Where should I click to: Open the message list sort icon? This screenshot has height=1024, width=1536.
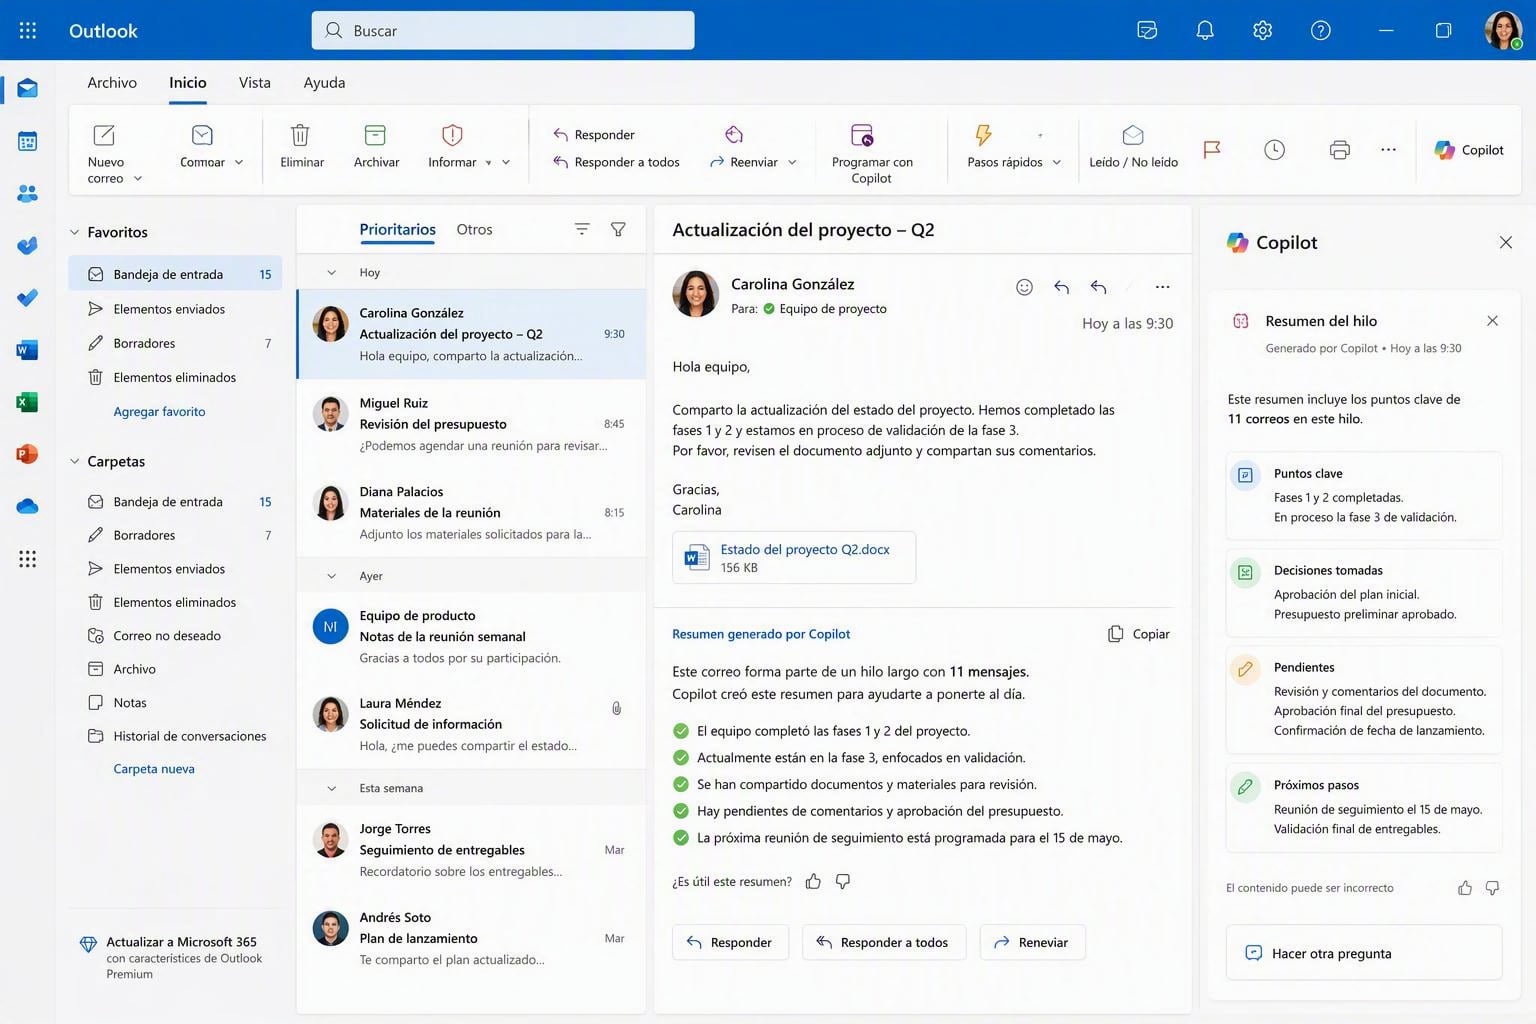pos(582,229)
